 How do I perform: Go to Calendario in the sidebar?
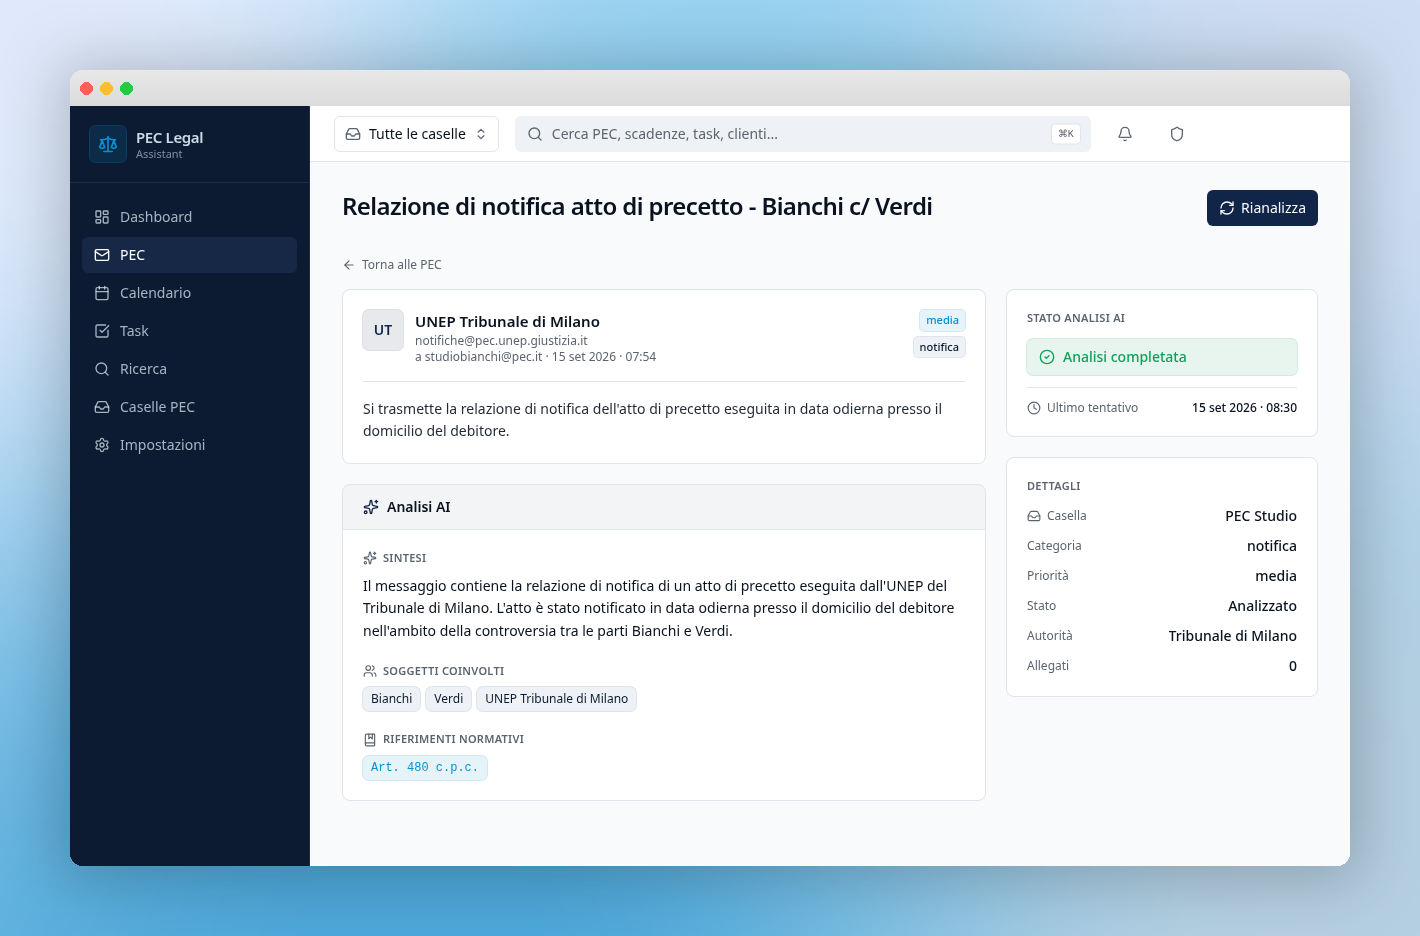point(189,293)
